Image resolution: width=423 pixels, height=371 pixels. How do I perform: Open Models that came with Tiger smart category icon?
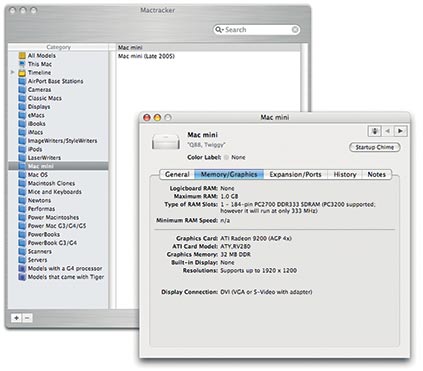pos(22,277)
